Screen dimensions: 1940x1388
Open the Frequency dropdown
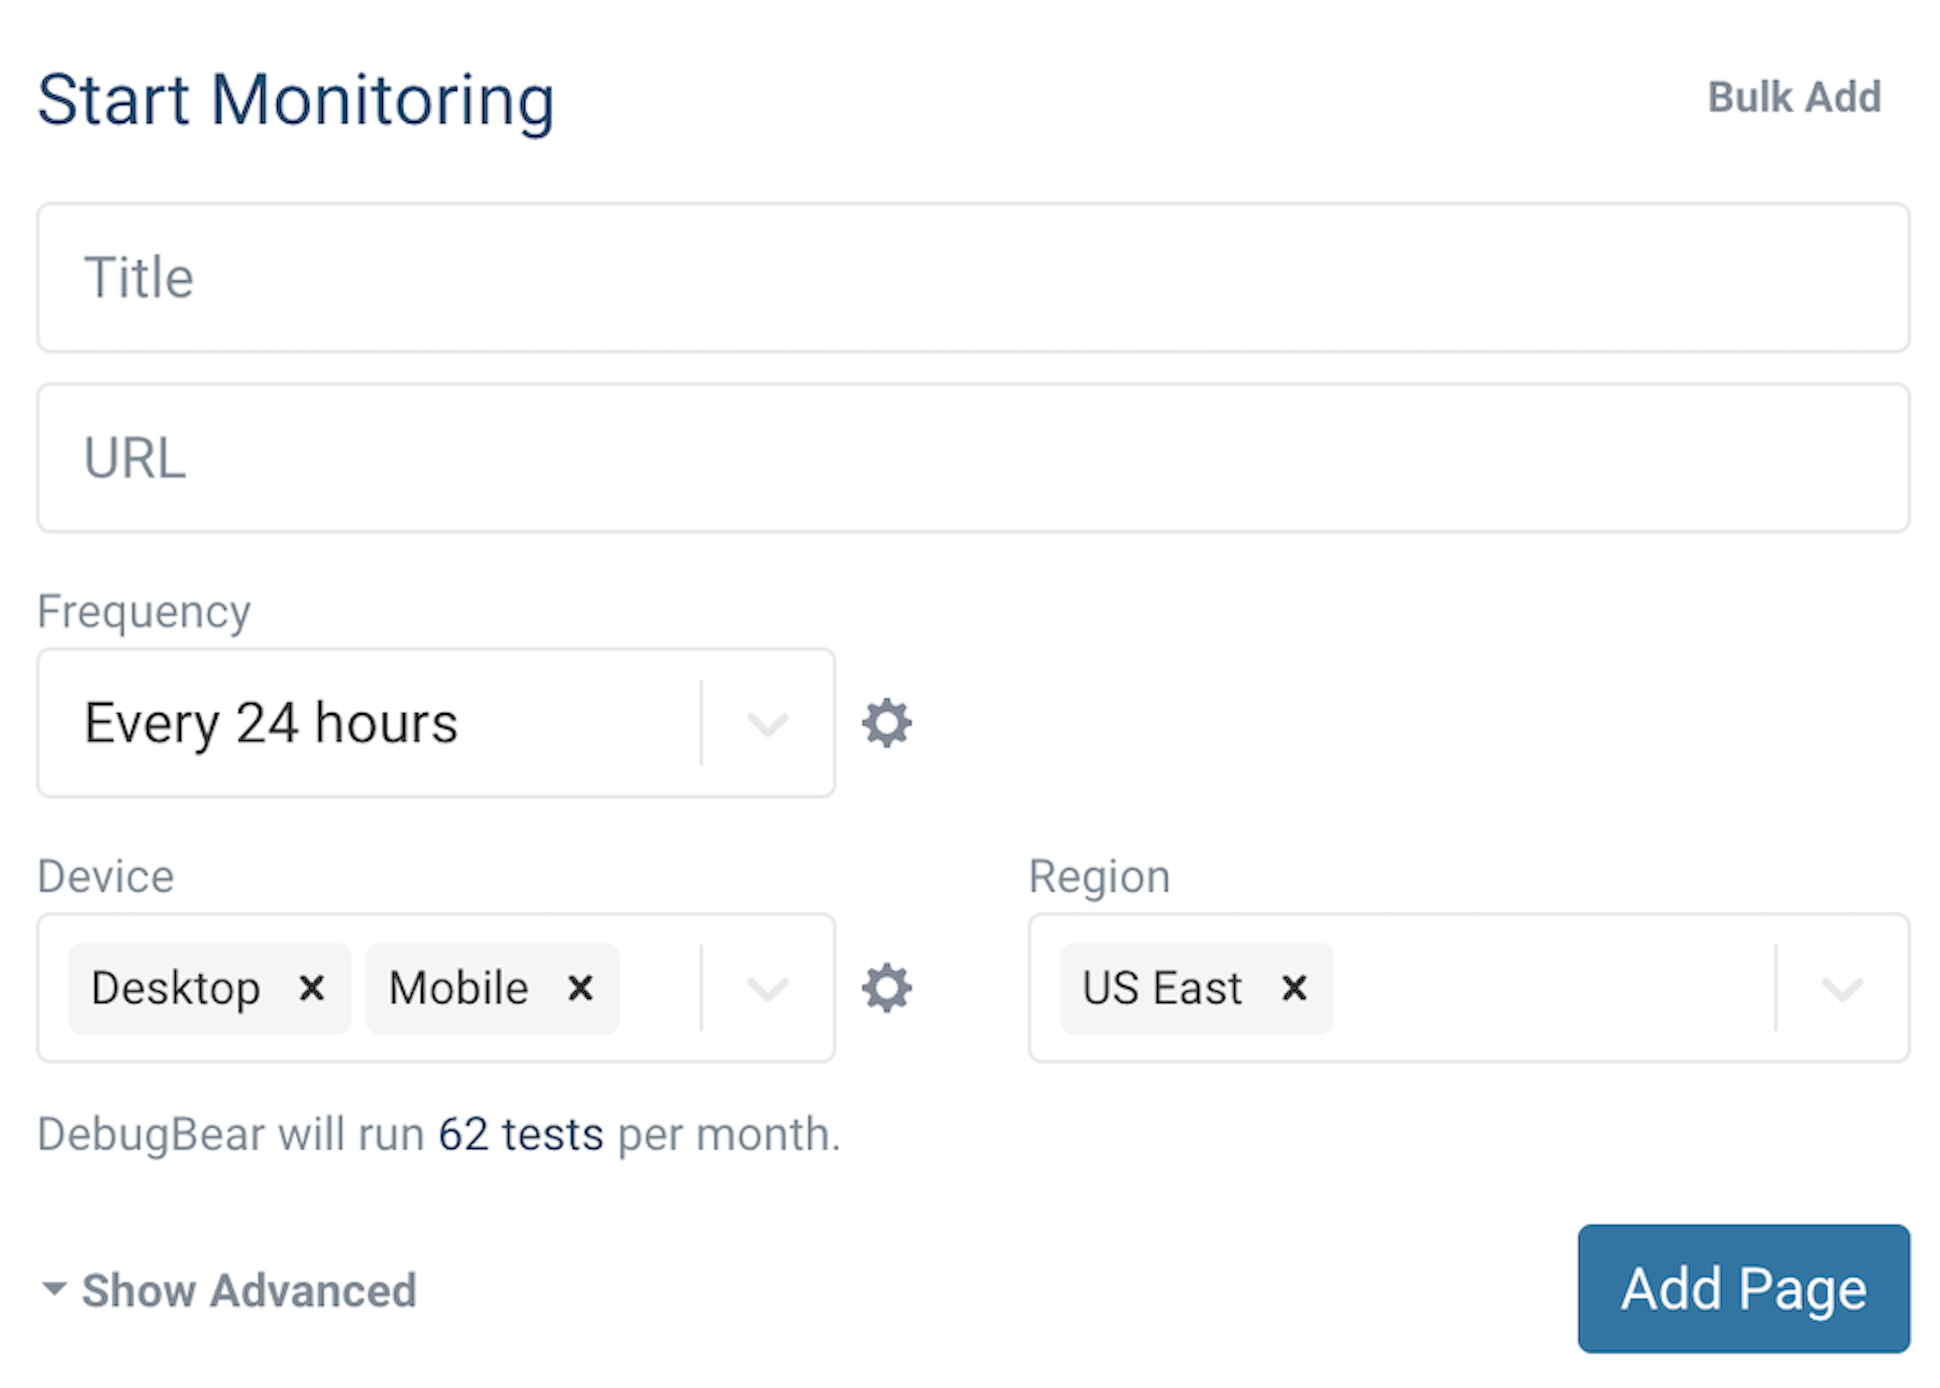tap(767, 722)
